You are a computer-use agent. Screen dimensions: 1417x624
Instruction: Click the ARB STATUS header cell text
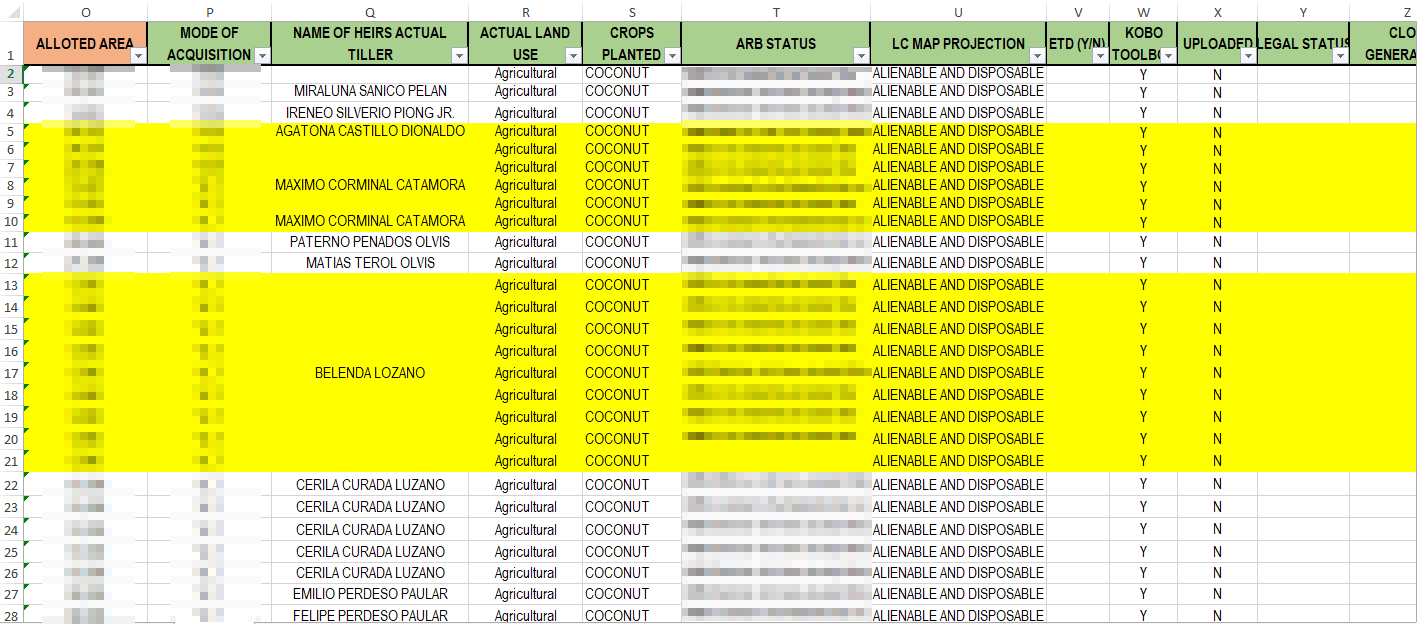[775, 44]
